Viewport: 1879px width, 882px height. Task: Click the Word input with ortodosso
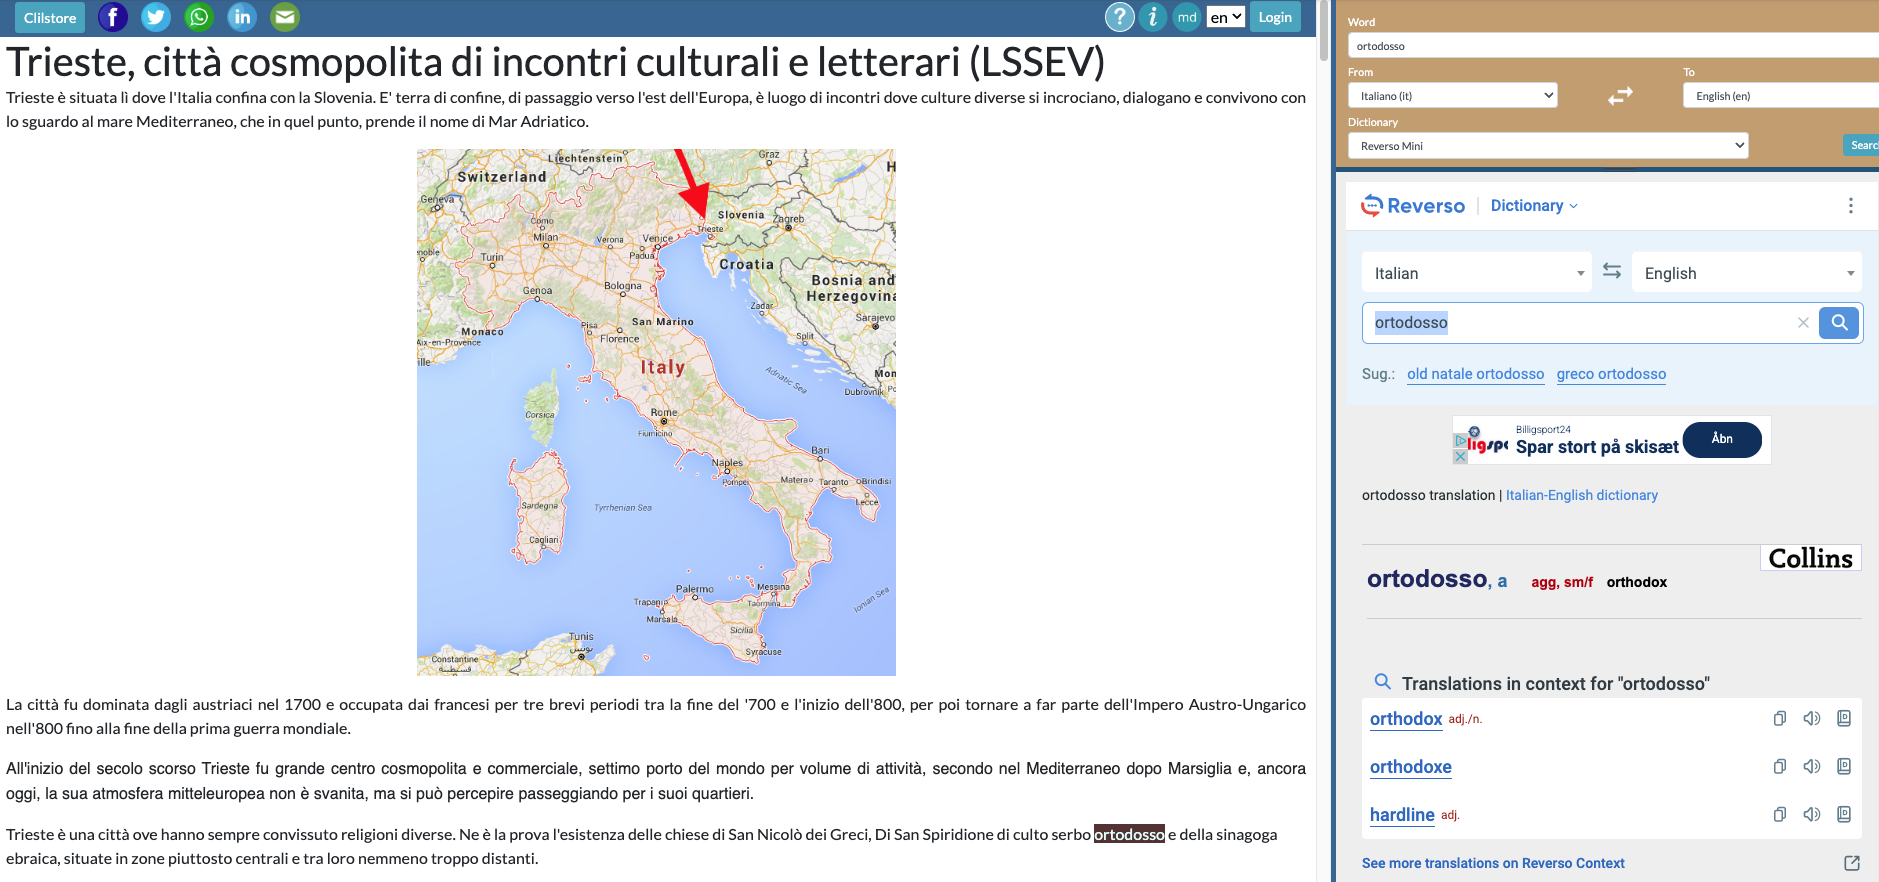tap(1613, 46)
